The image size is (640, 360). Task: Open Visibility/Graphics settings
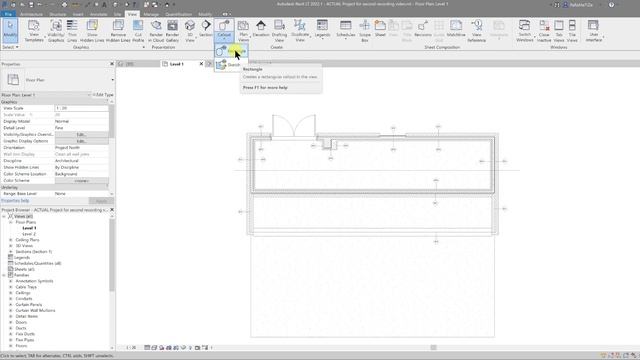coord(56,31)
